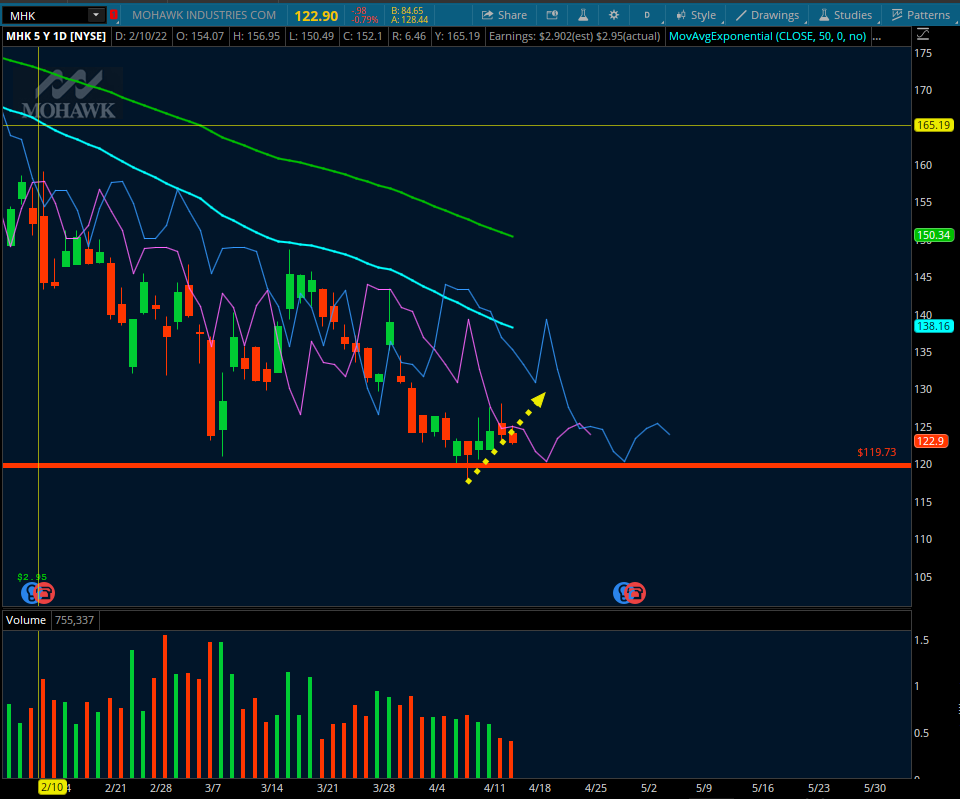Click the Y: 165.19 value
960x799 pixels.
[x=457, y=36]
